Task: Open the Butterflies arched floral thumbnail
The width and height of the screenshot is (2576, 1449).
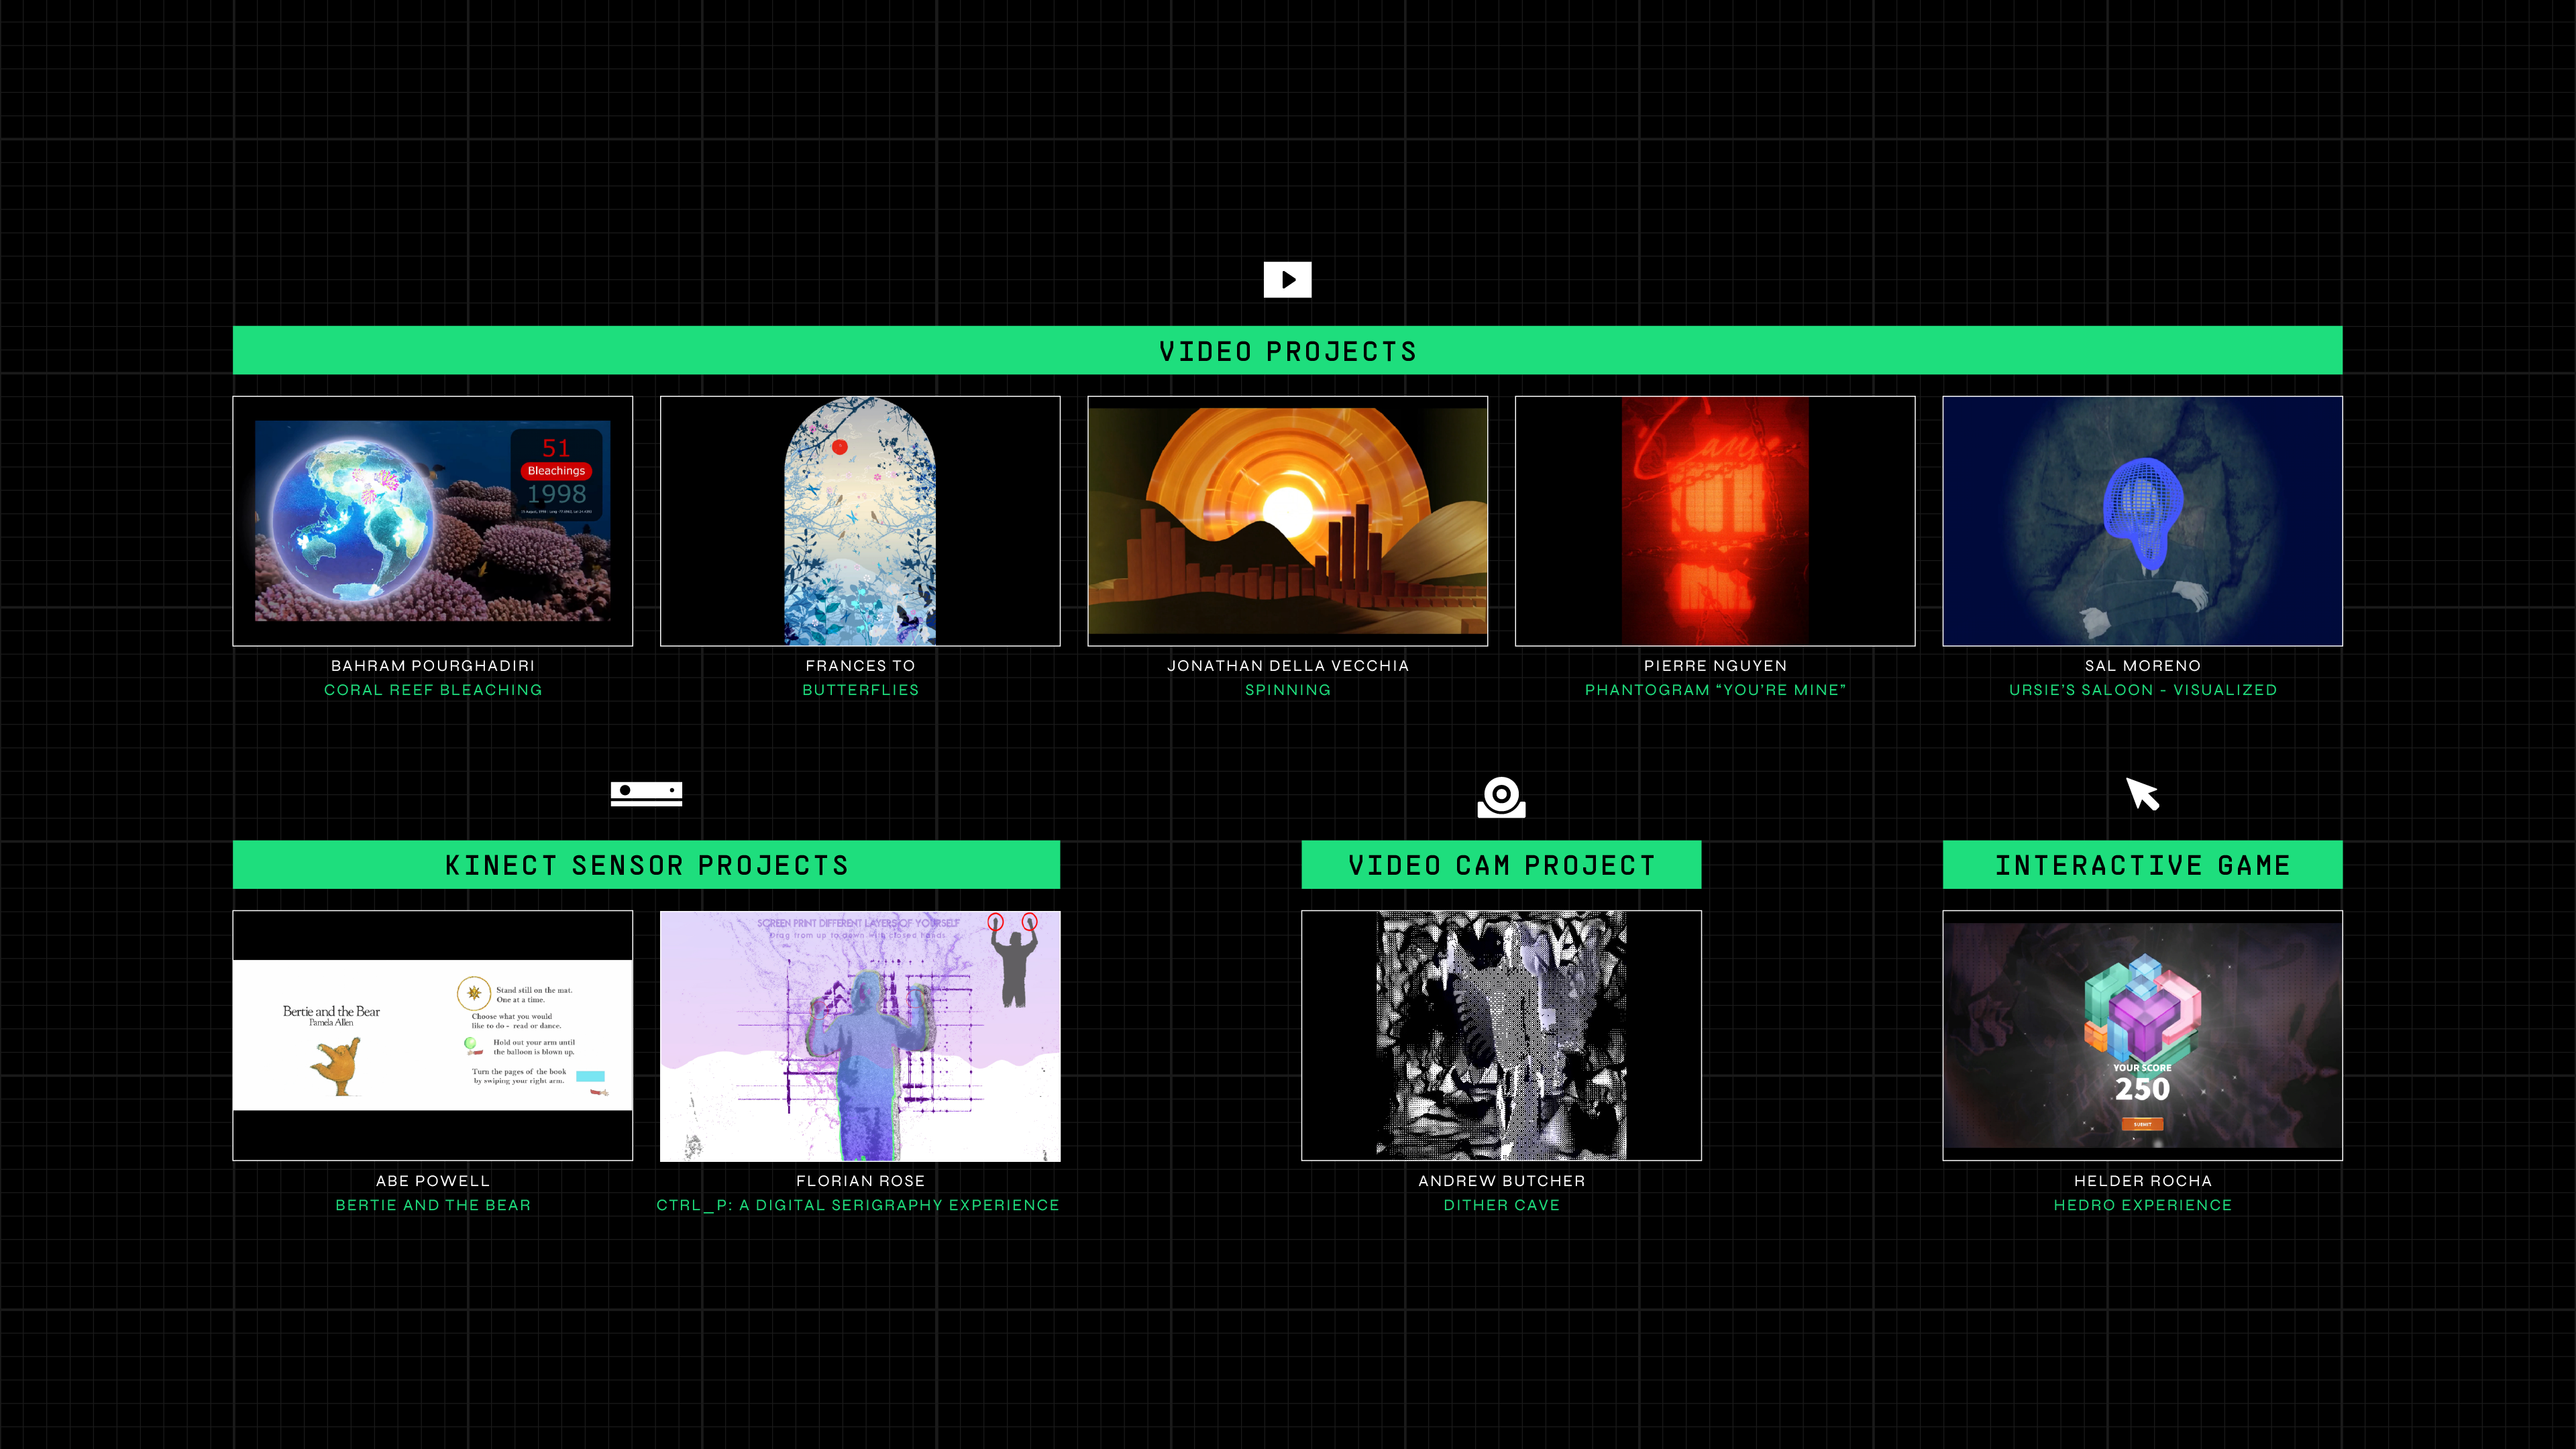Action: pos(860,521)
